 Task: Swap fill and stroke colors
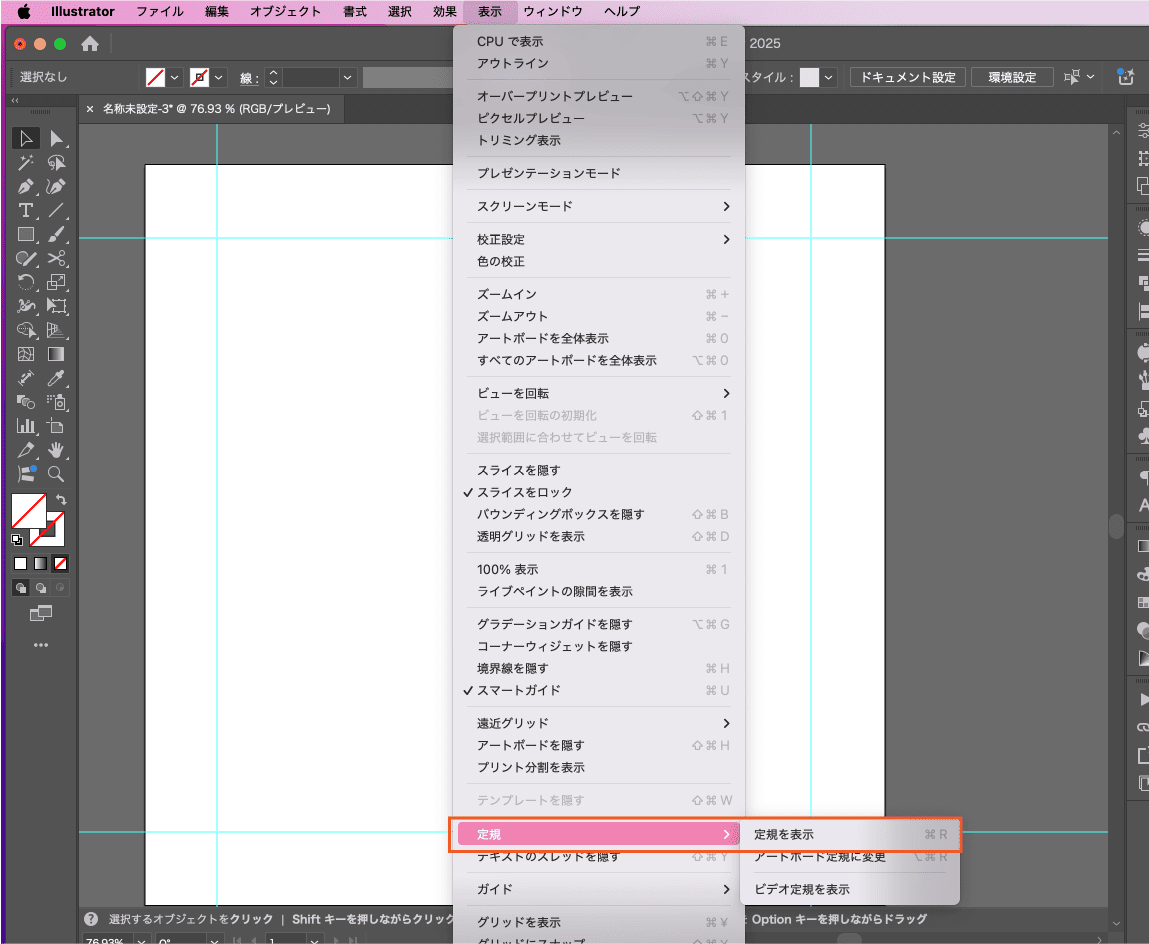pyautogui.click(x=62, y=500)
